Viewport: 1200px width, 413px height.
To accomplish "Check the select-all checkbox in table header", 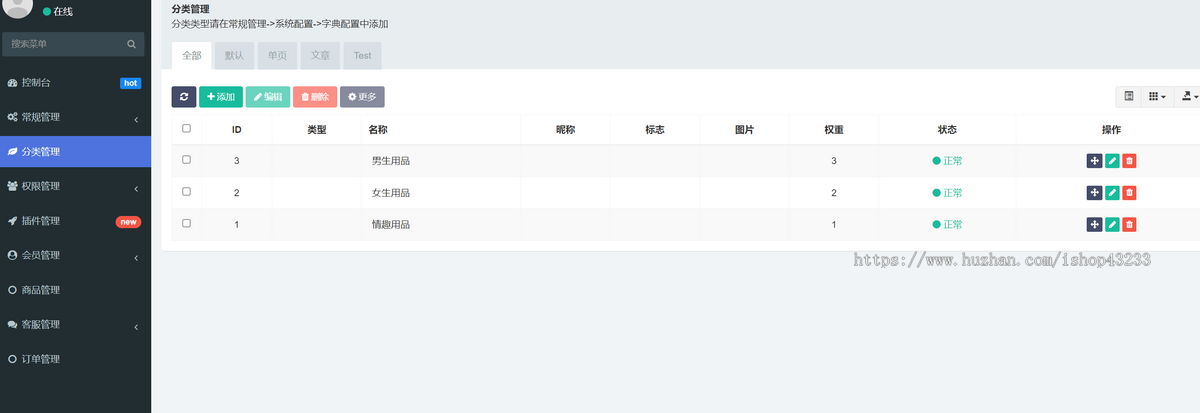I will (x=186, y=129).
